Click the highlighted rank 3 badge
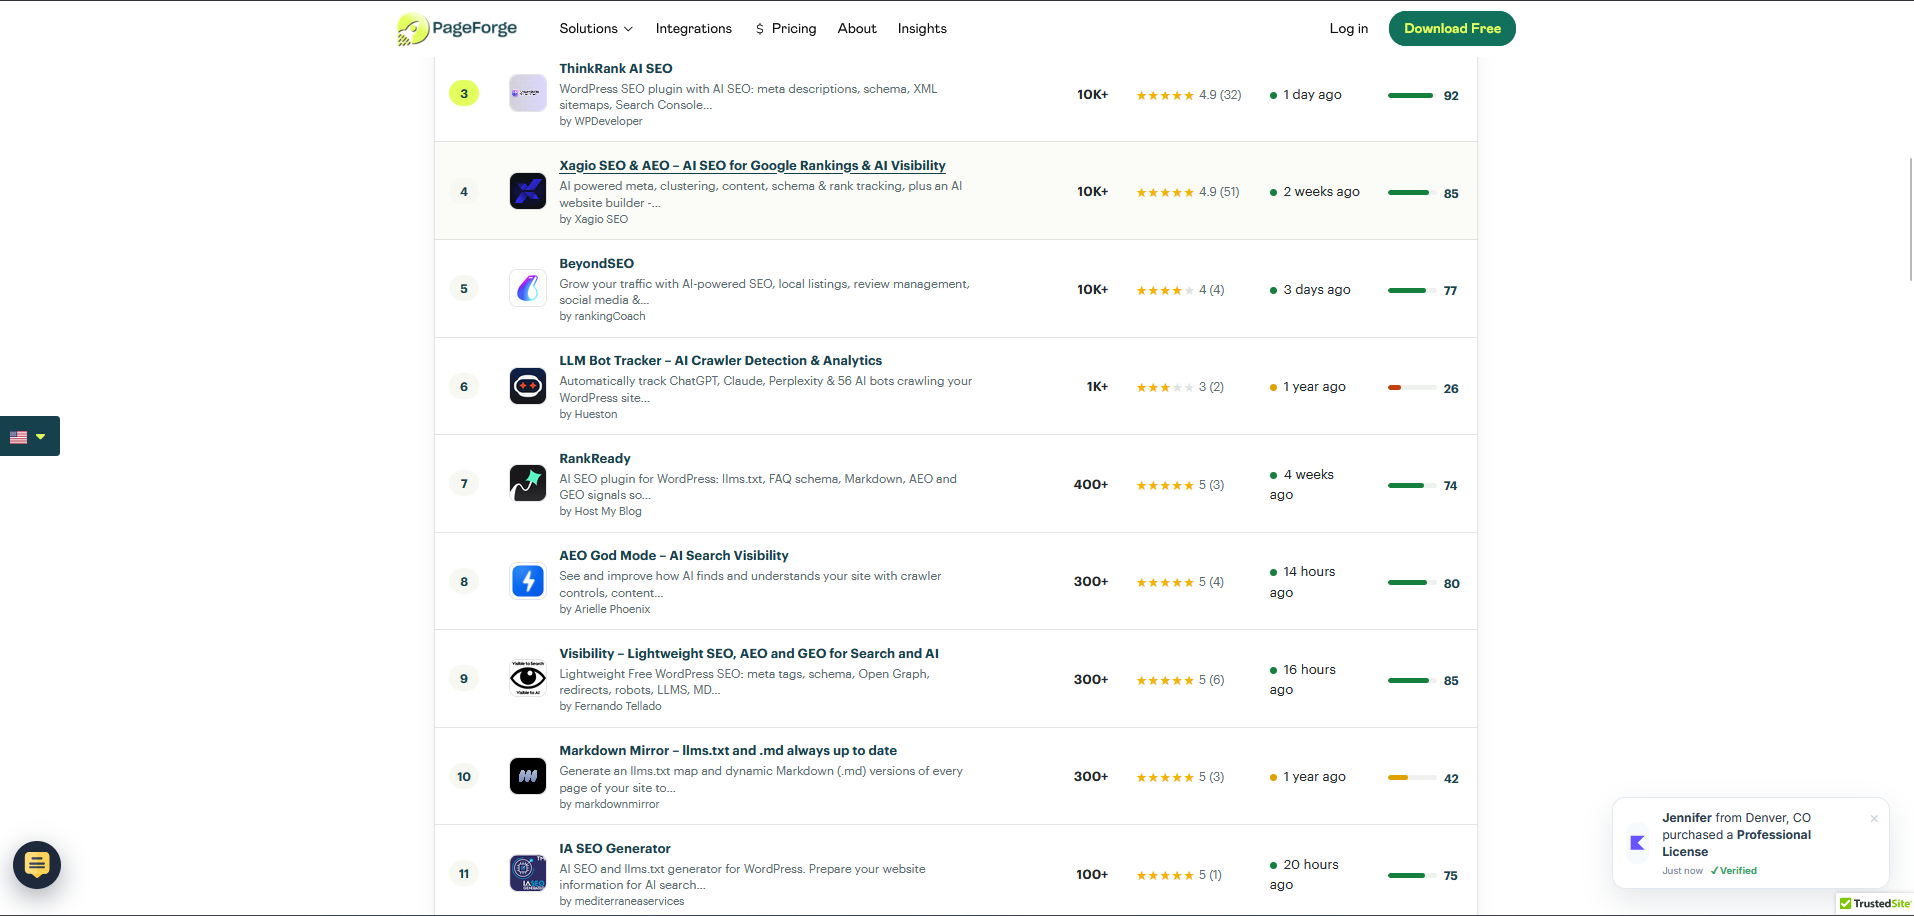Screen dimensions: 1914x916 pyautogui.click(x=464, y=93)
